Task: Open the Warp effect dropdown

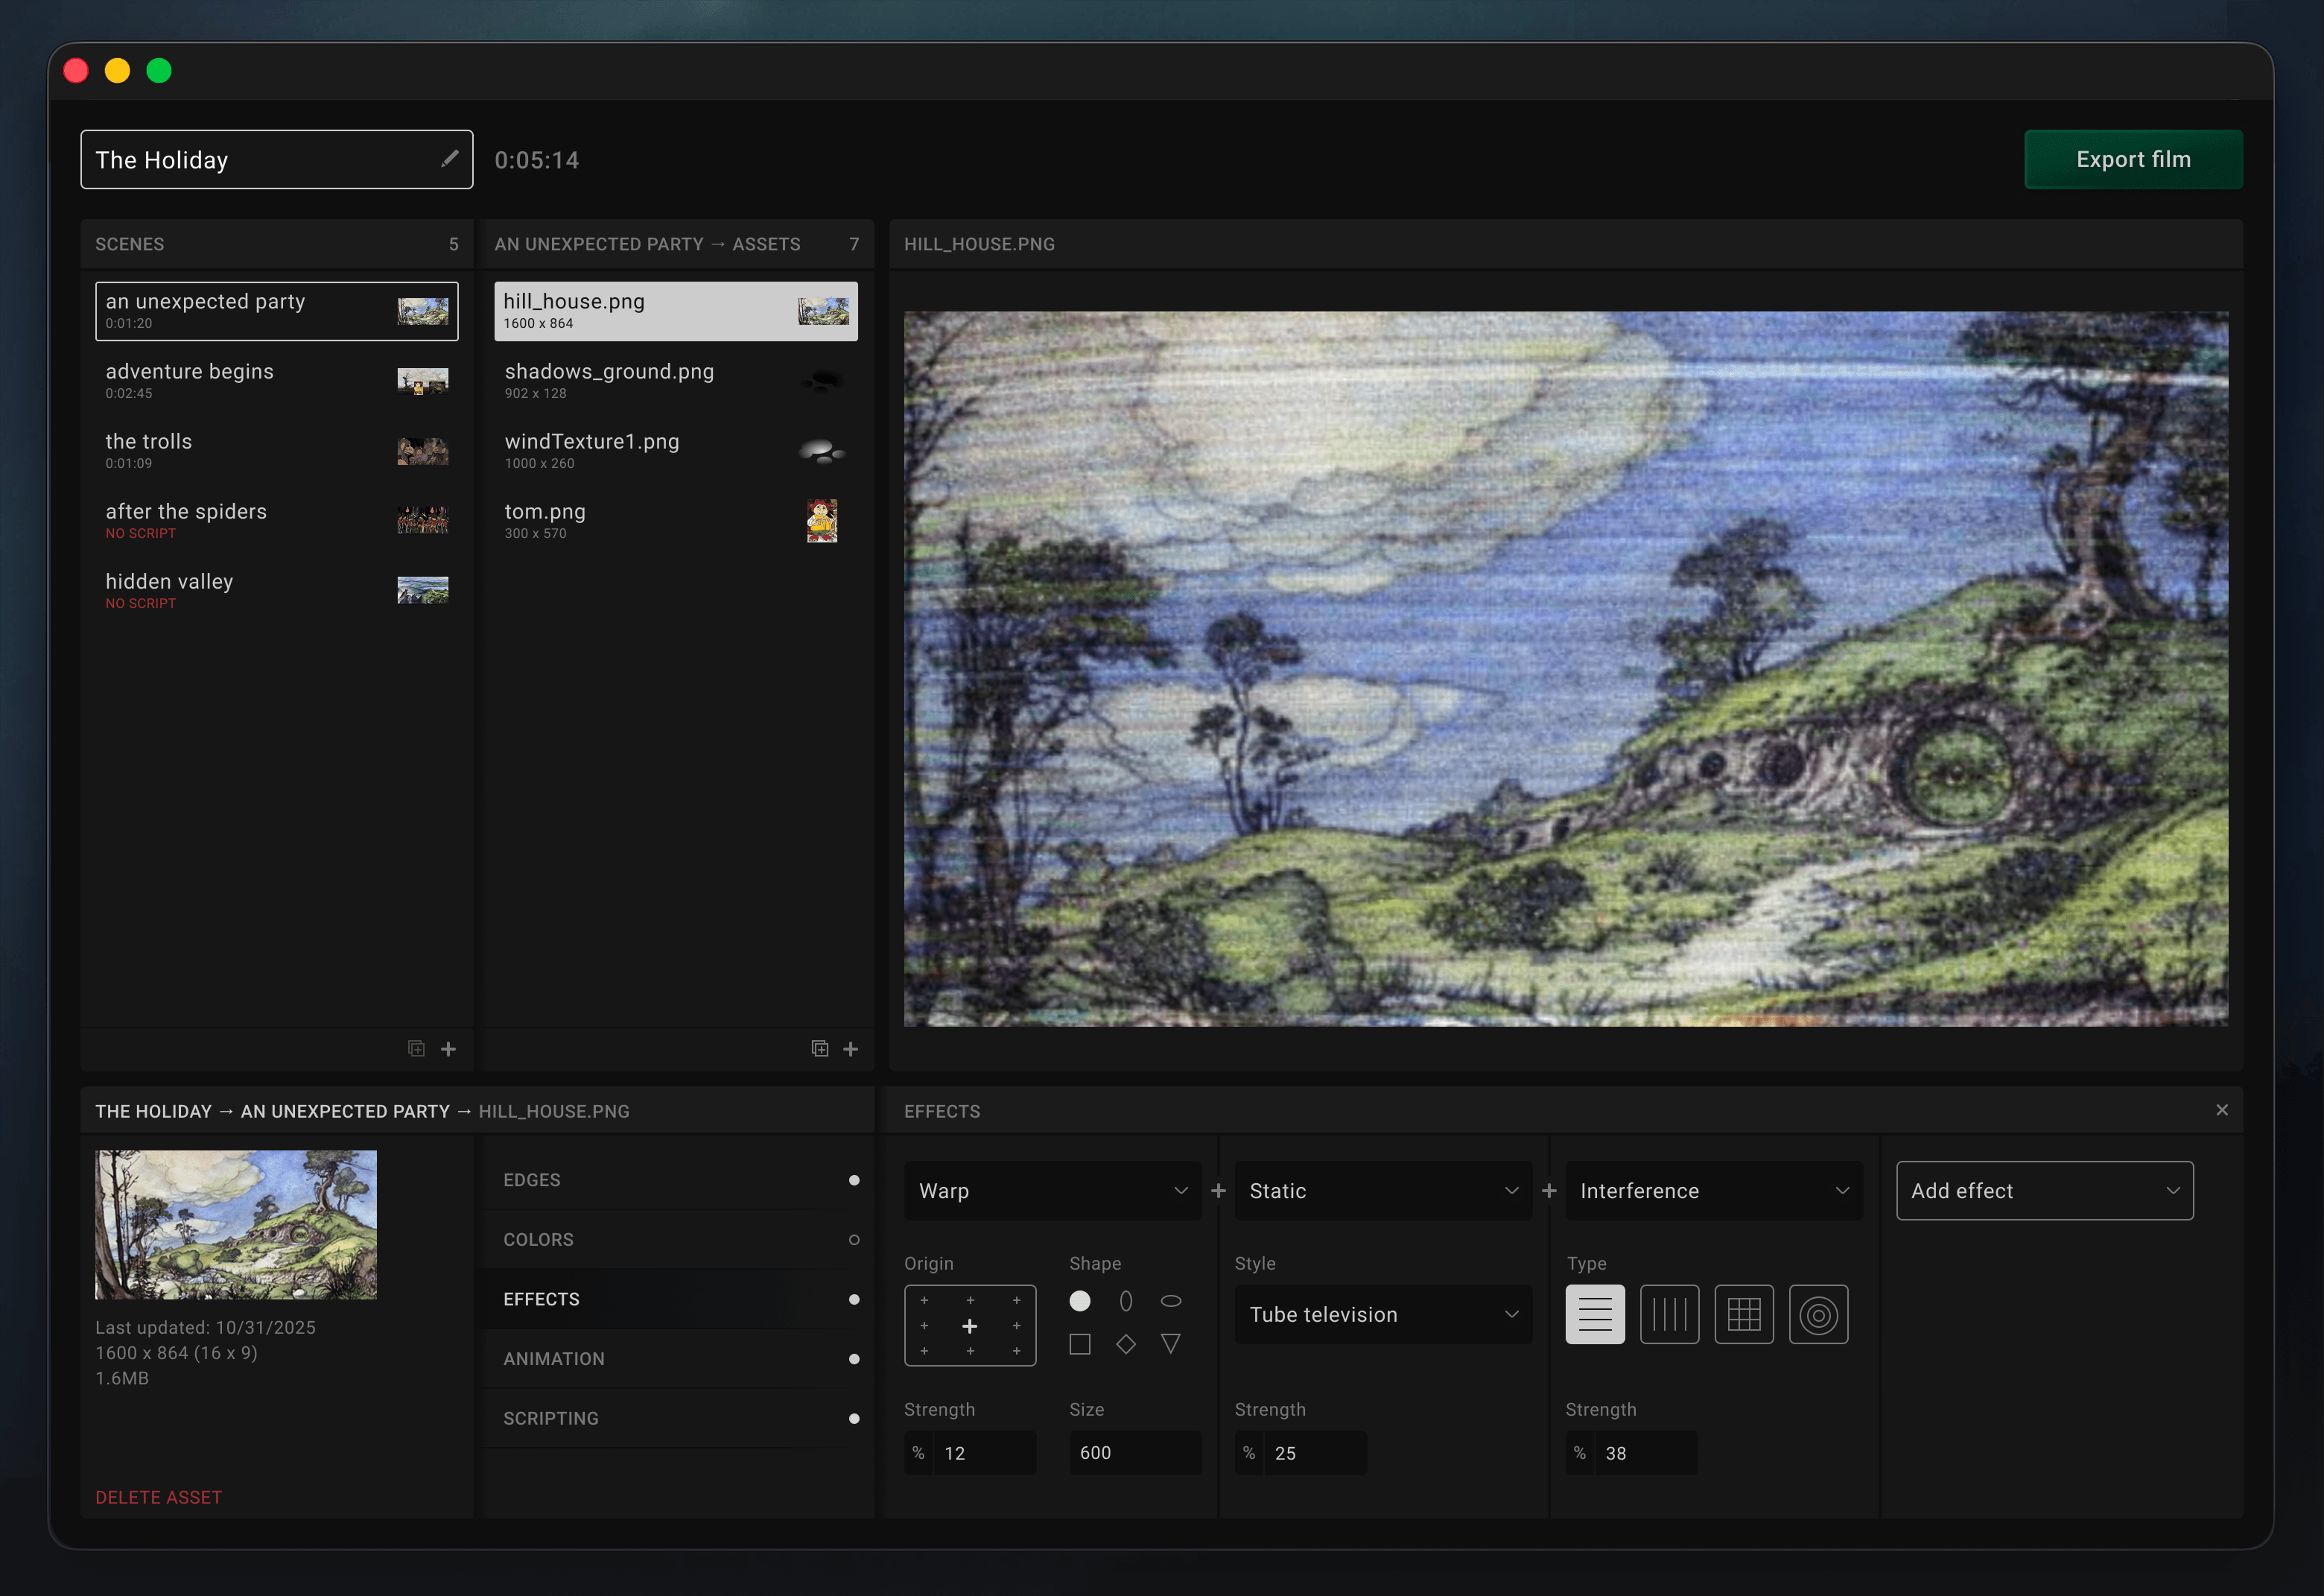Action: 1052,1191
